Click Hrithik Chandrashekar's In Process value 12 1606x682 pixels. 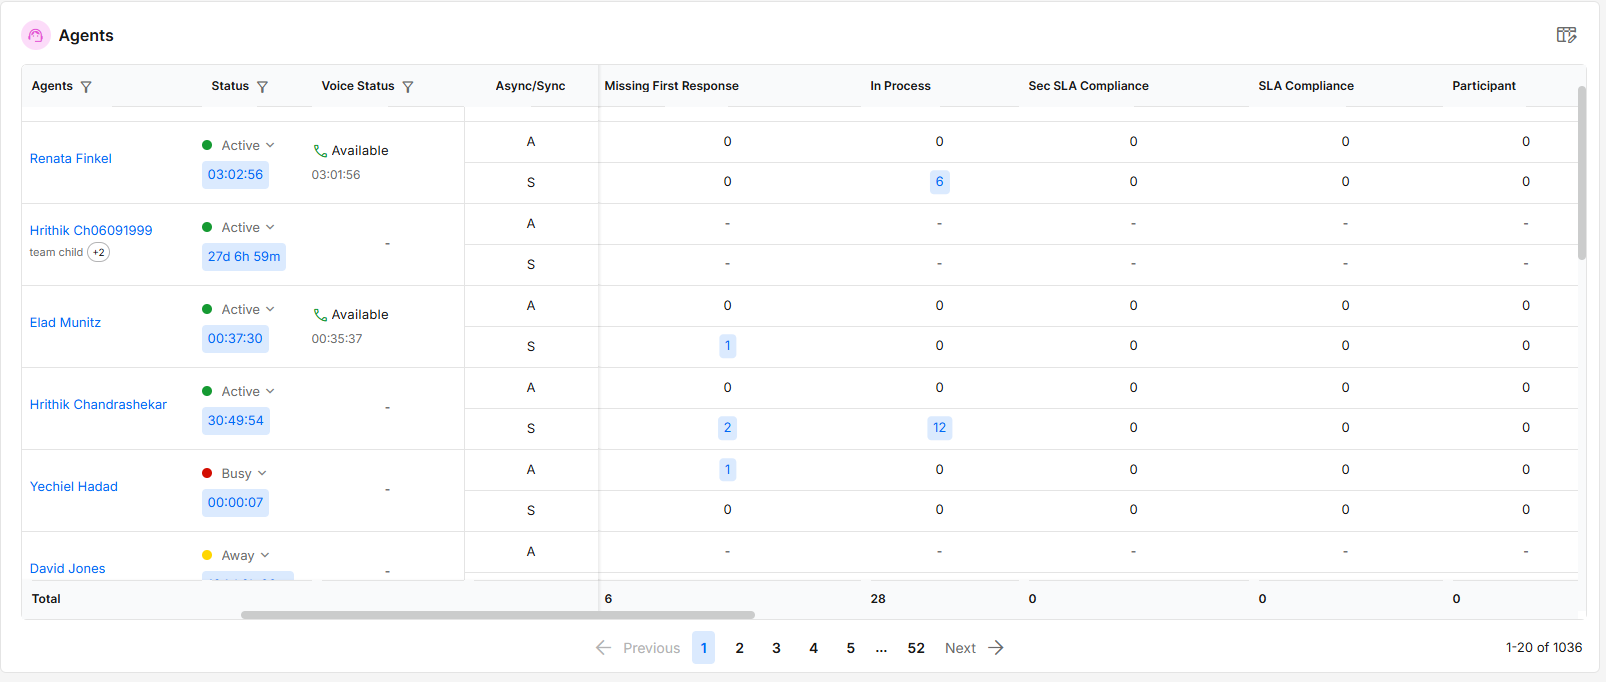[x=939, y=428]
